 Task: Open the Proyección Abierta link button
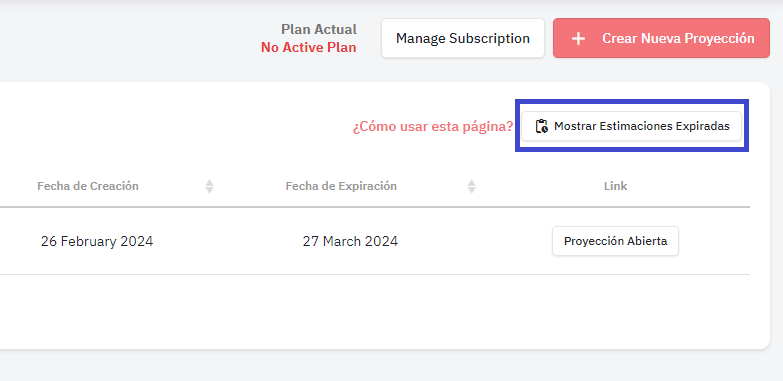pos(615,241)
